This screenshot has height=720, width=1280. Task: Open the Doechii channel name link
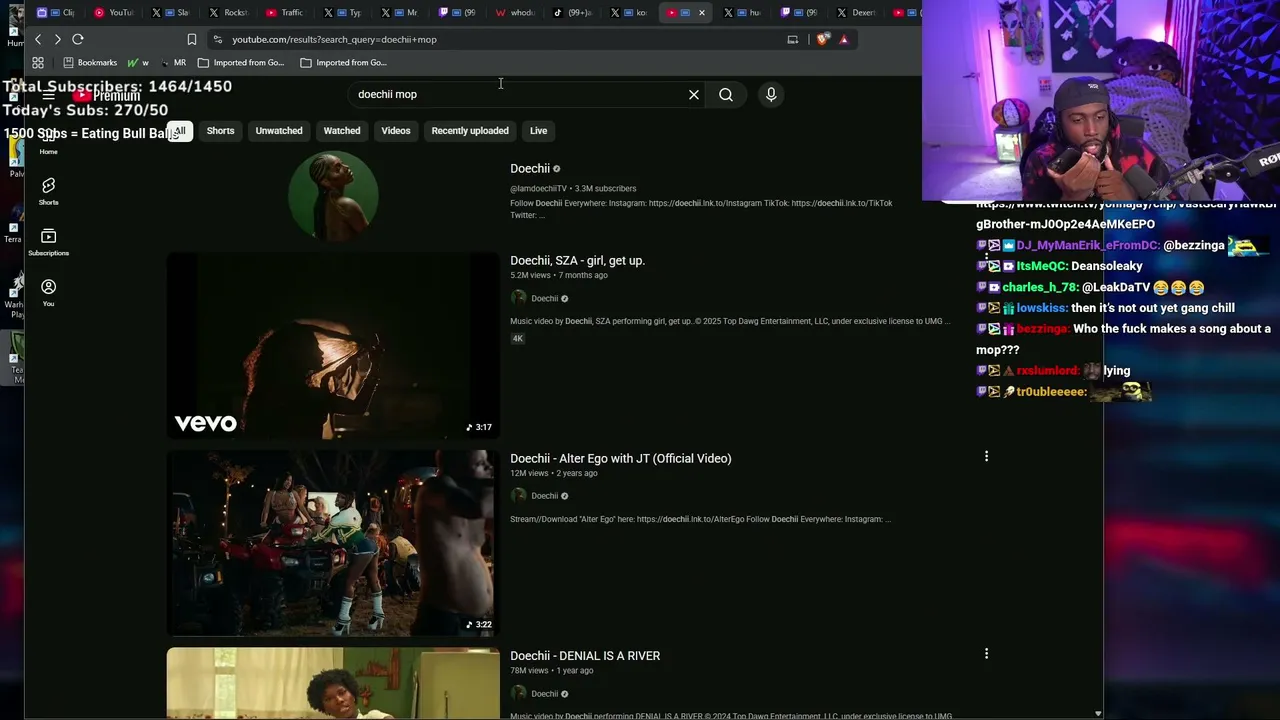[x=530, y=168]
